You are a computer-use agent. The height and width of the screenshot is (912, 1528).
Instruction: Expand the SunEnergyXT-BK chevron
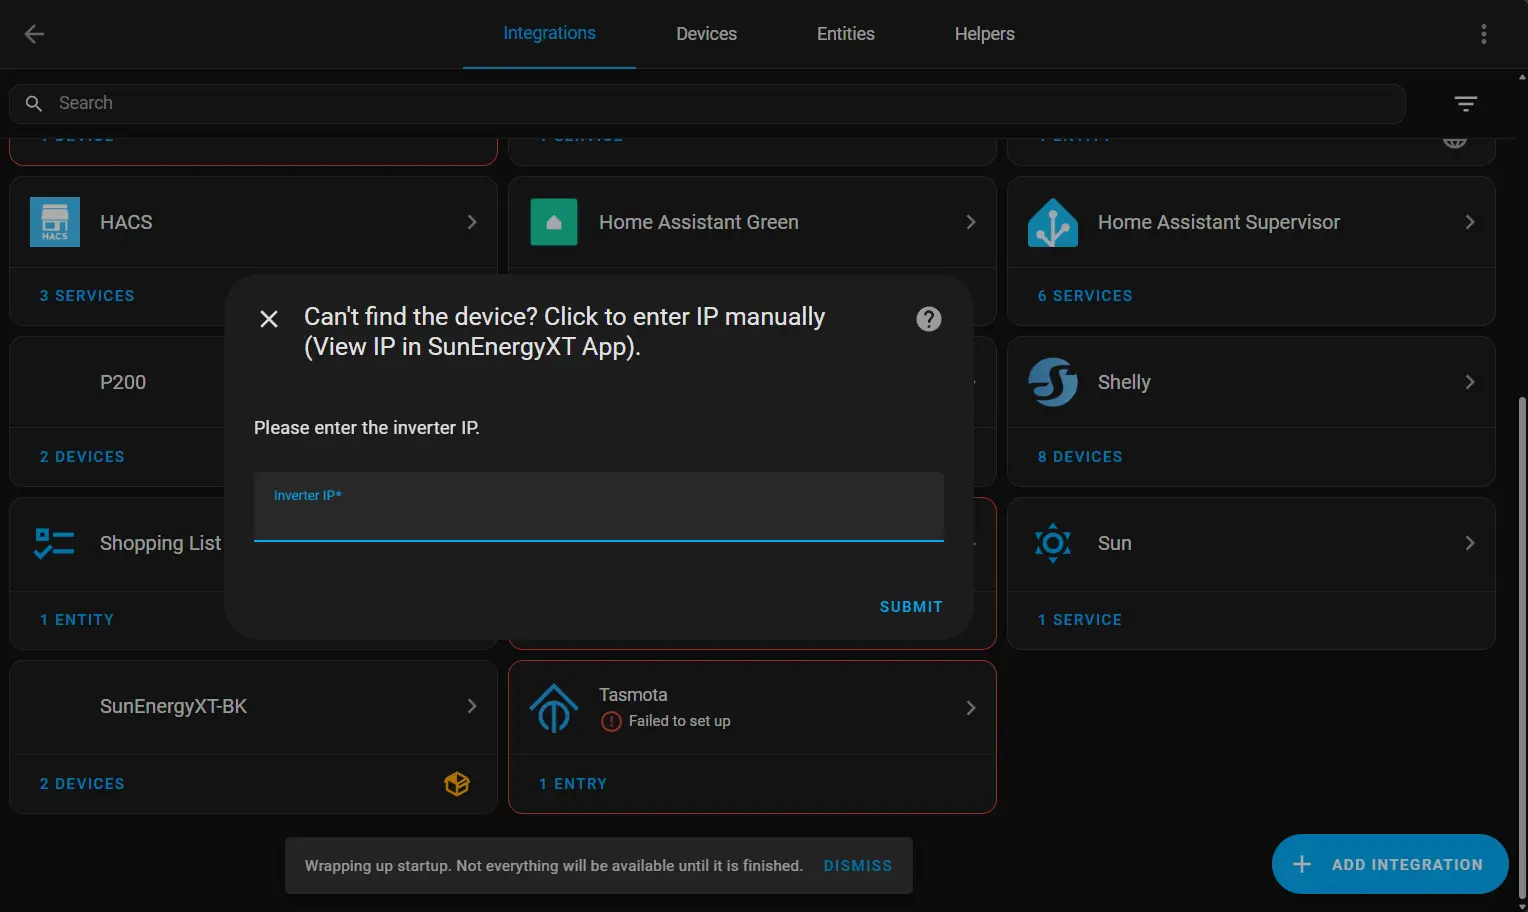coord(472,706)
